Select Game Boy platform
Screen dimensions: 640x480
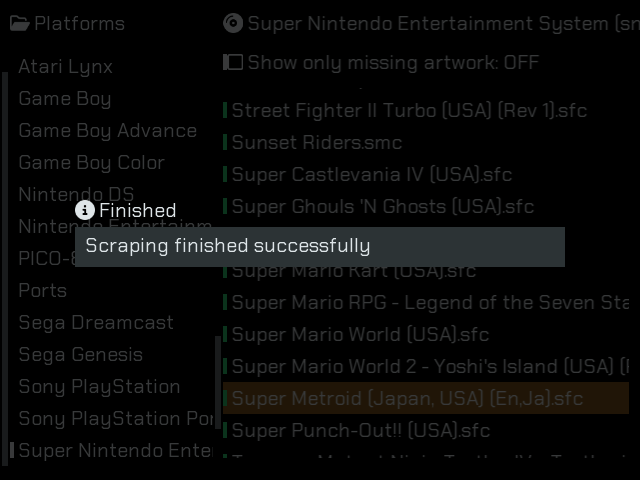[64, 98]
